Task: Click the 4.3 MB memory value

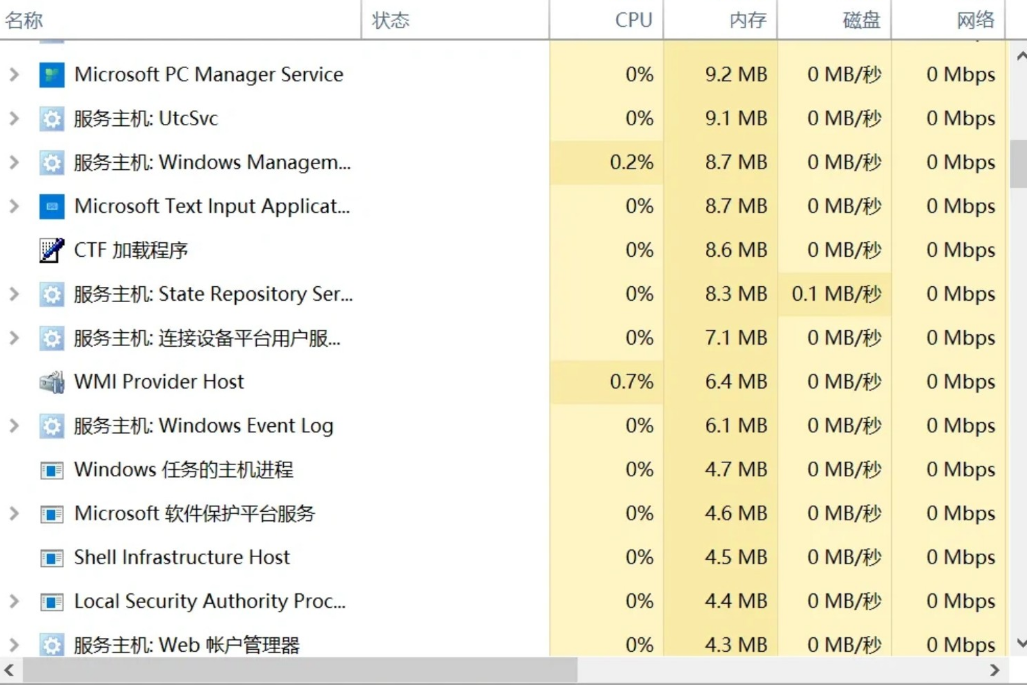Action: pyautogui.click(x=736, y=645)
